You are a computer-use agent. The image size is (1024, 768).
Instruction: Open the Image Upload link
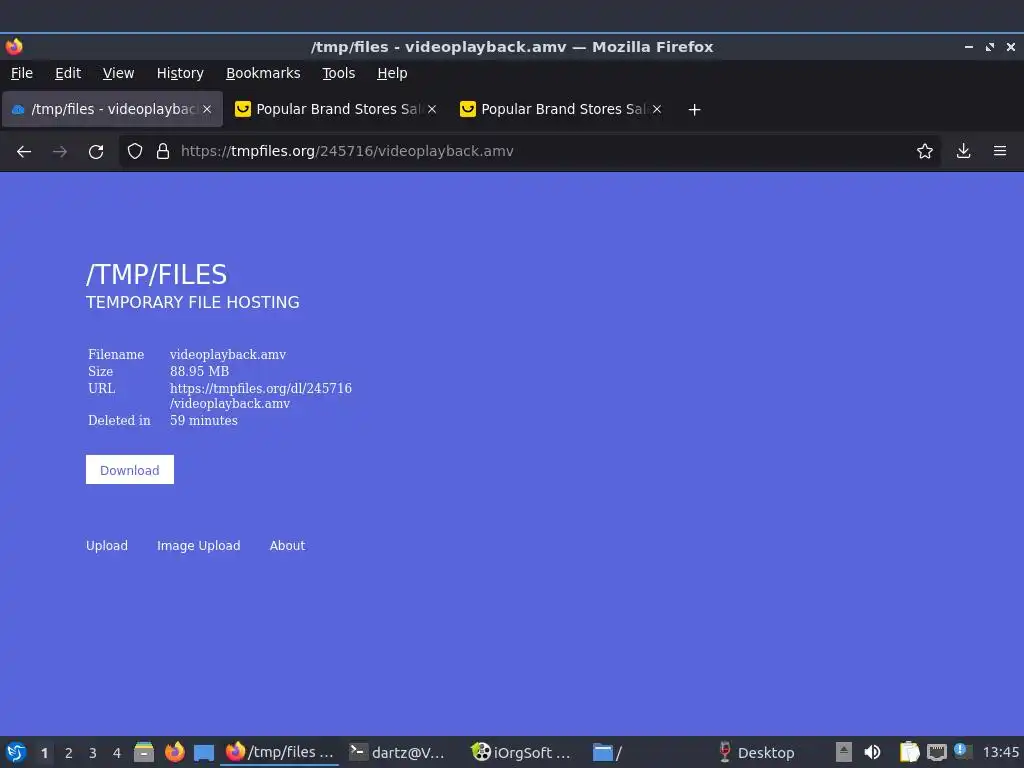pos(199,545)
